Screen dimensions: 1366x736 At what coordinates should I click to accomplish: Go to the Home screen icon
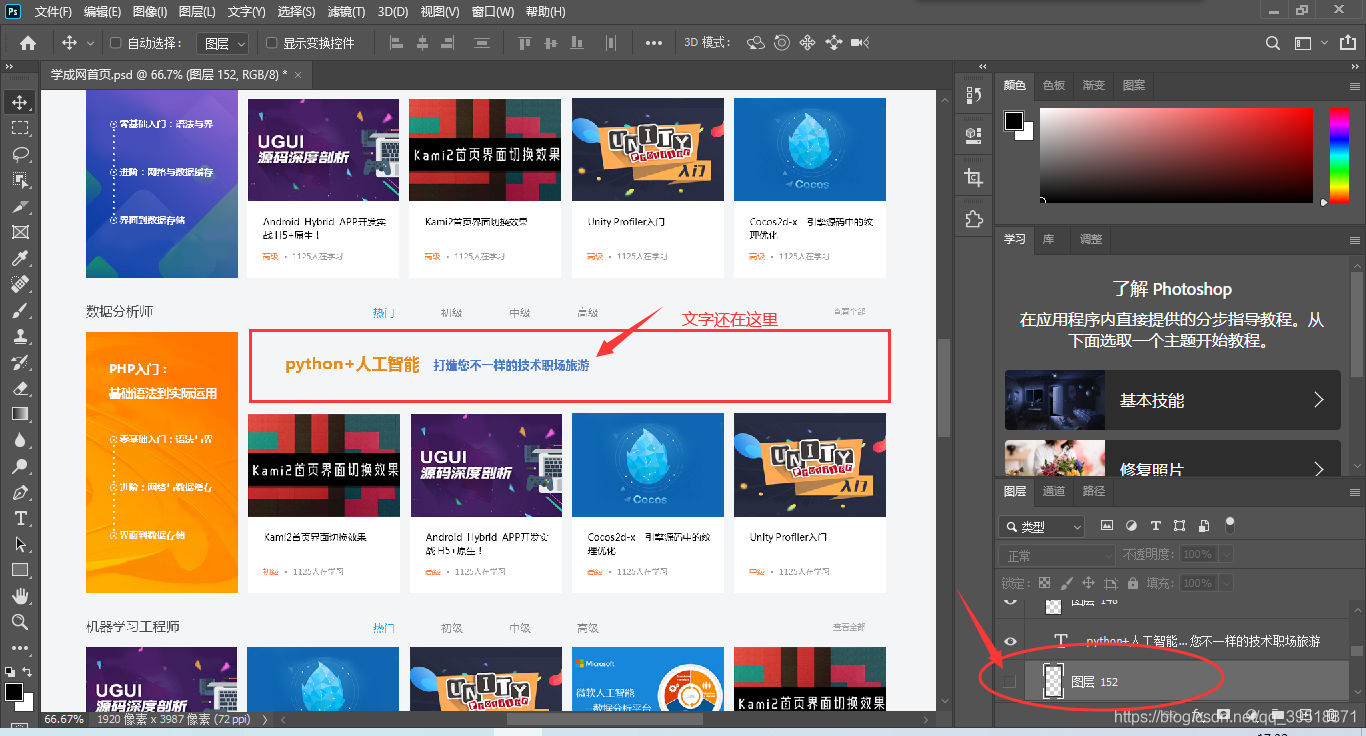tap(28, 43)
